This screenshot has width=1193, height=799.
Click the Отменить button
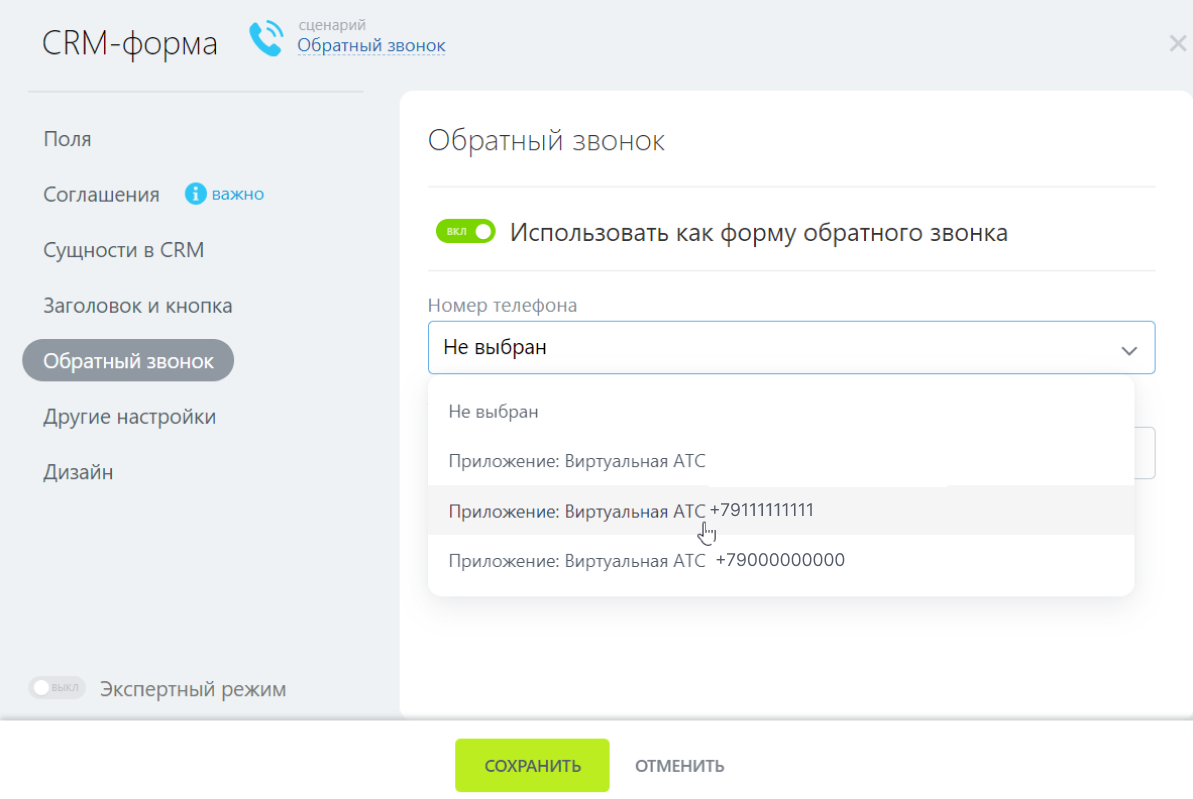click(679, 766)
